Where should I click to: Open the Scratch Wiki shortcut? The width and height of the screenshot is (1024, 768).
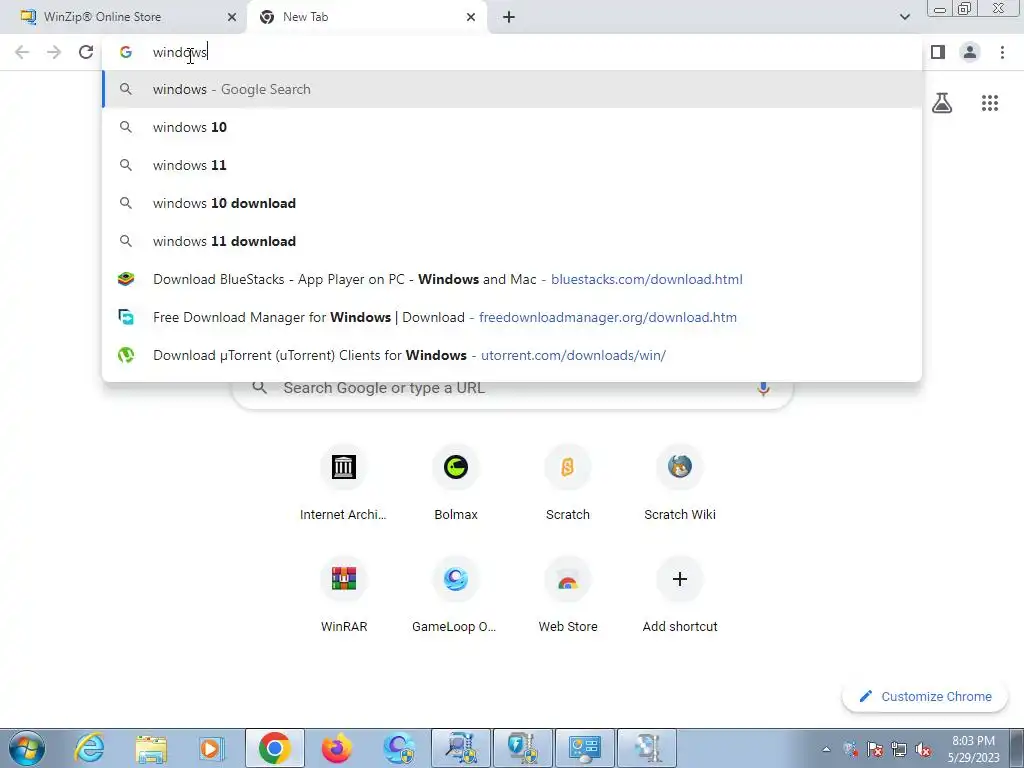coord(680,483)
